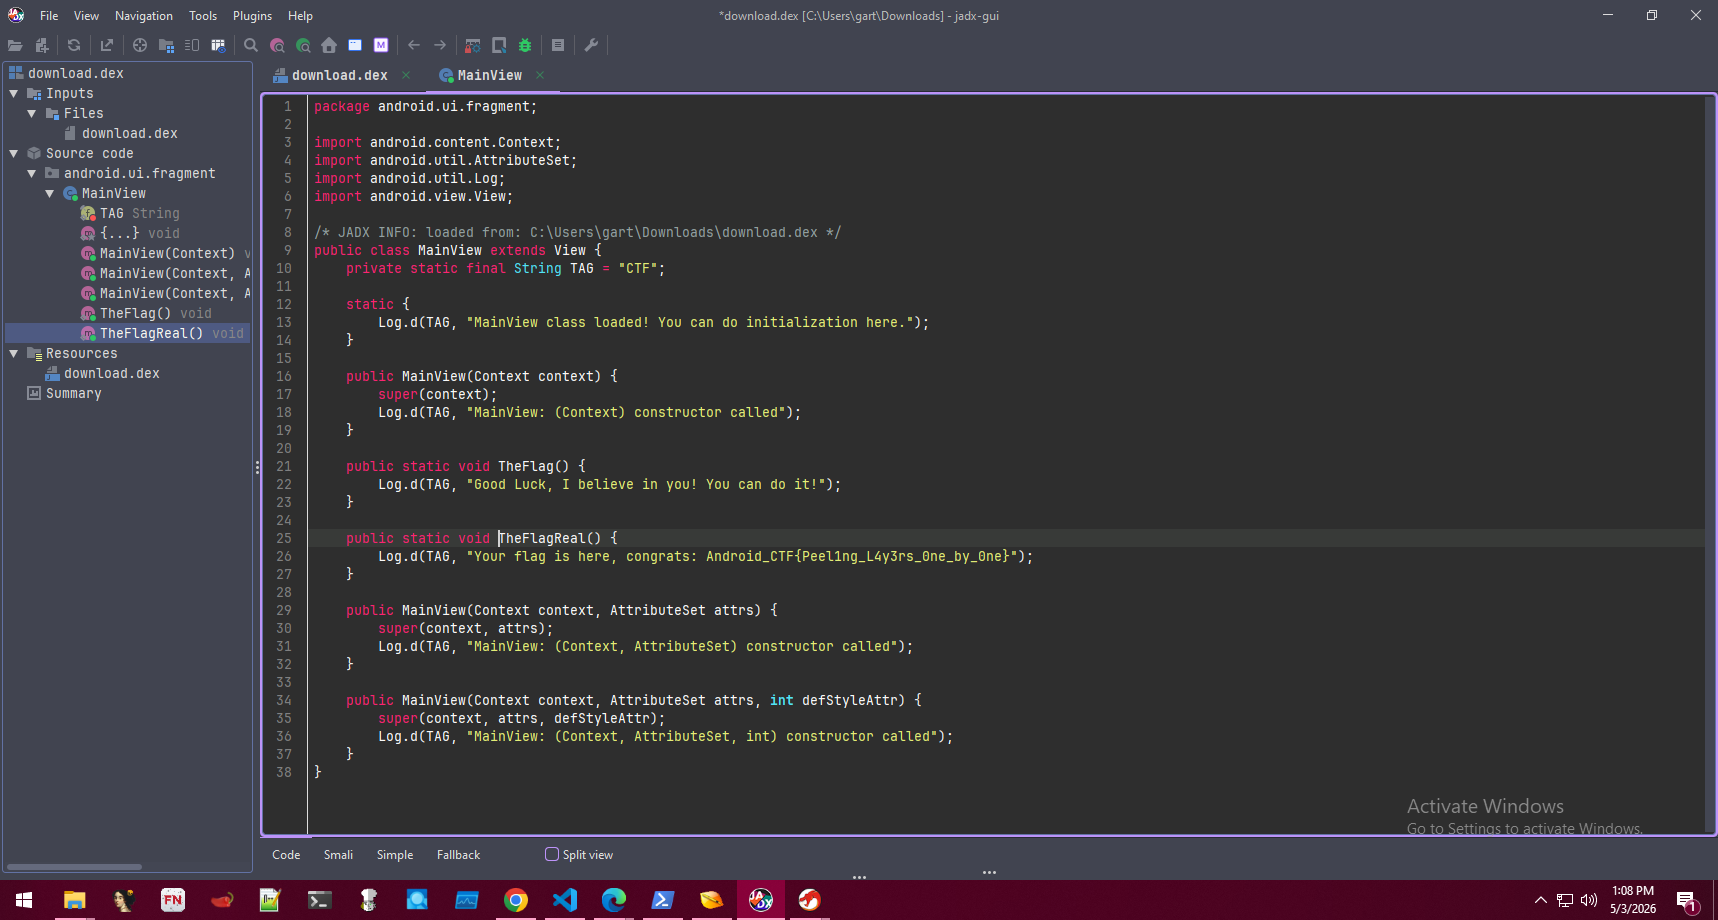The width and height of the screenshot is (1718, 920).
Task: Open Visual Studio Code from the taskbar
Action: 565,900
